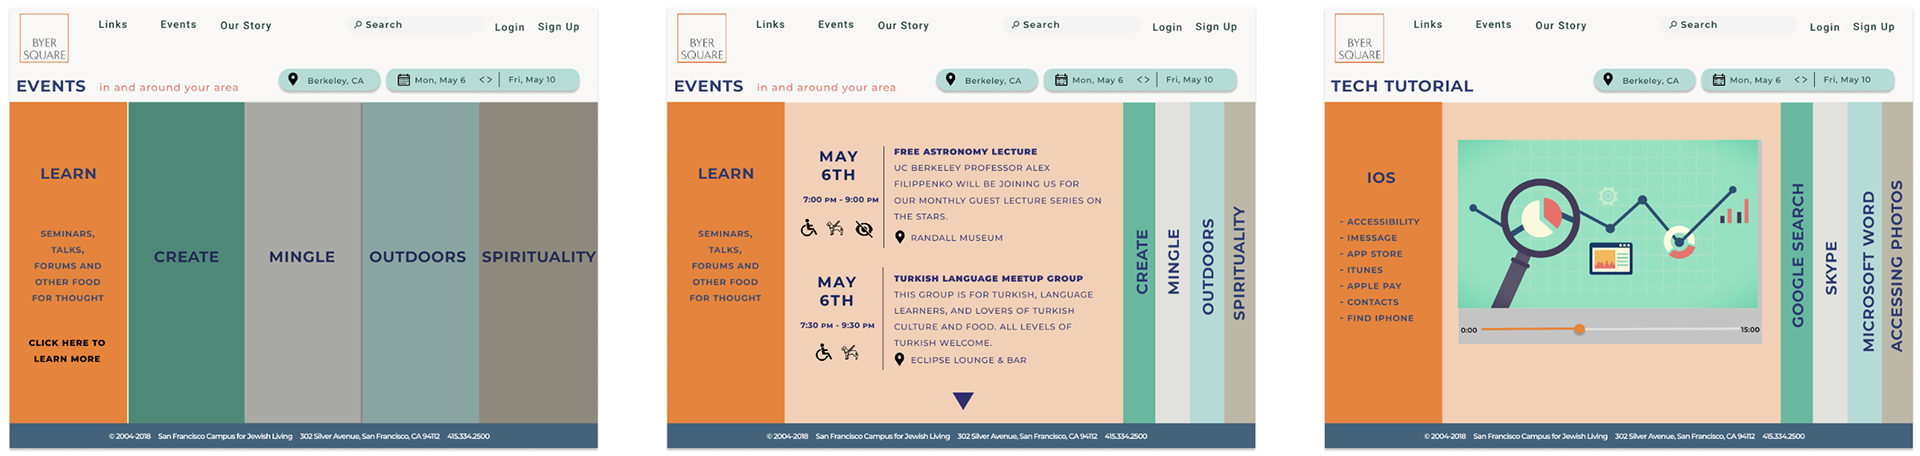Click the tutorial video thumbnail
This screenshot has height=456, width=1920.
tap(1607, 224)
